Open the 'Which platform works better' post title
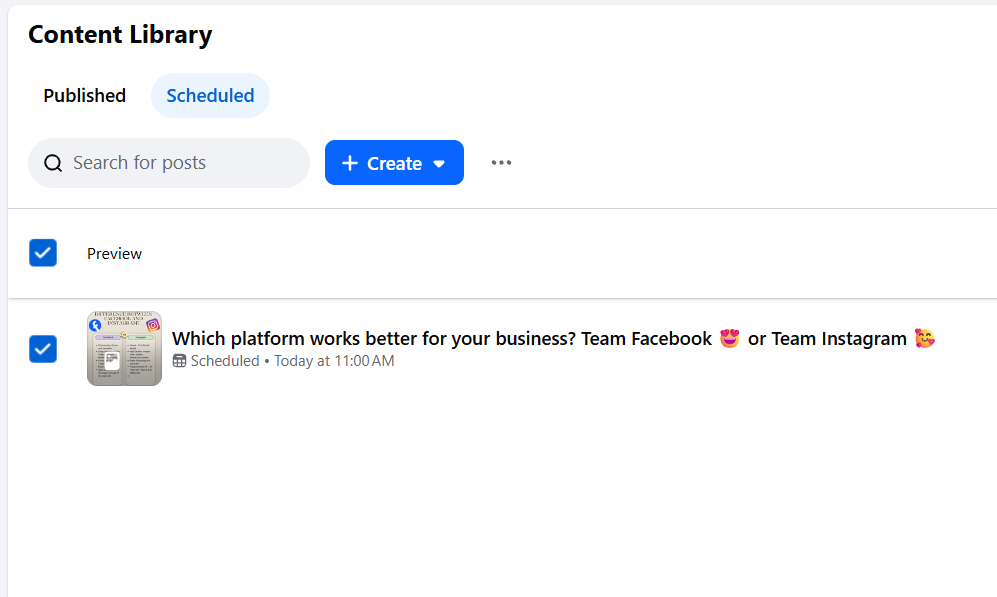The width and height of the screenshot is (997, 597). click(553, 339)
